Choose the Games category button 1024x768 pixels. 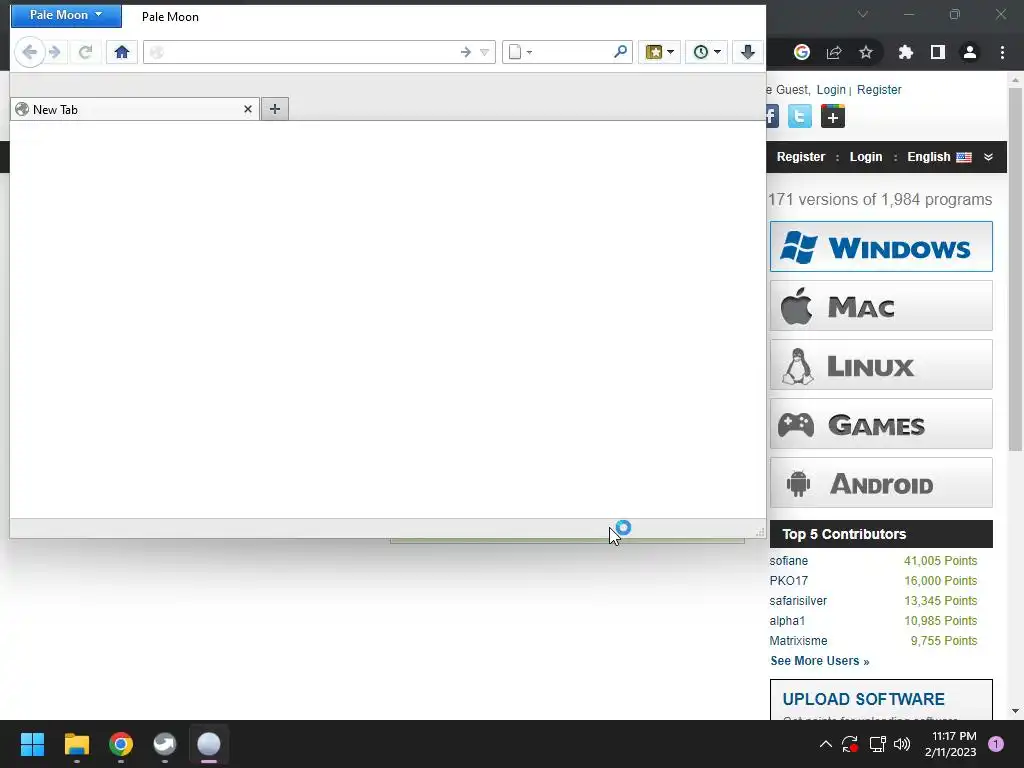coord(881,424)
